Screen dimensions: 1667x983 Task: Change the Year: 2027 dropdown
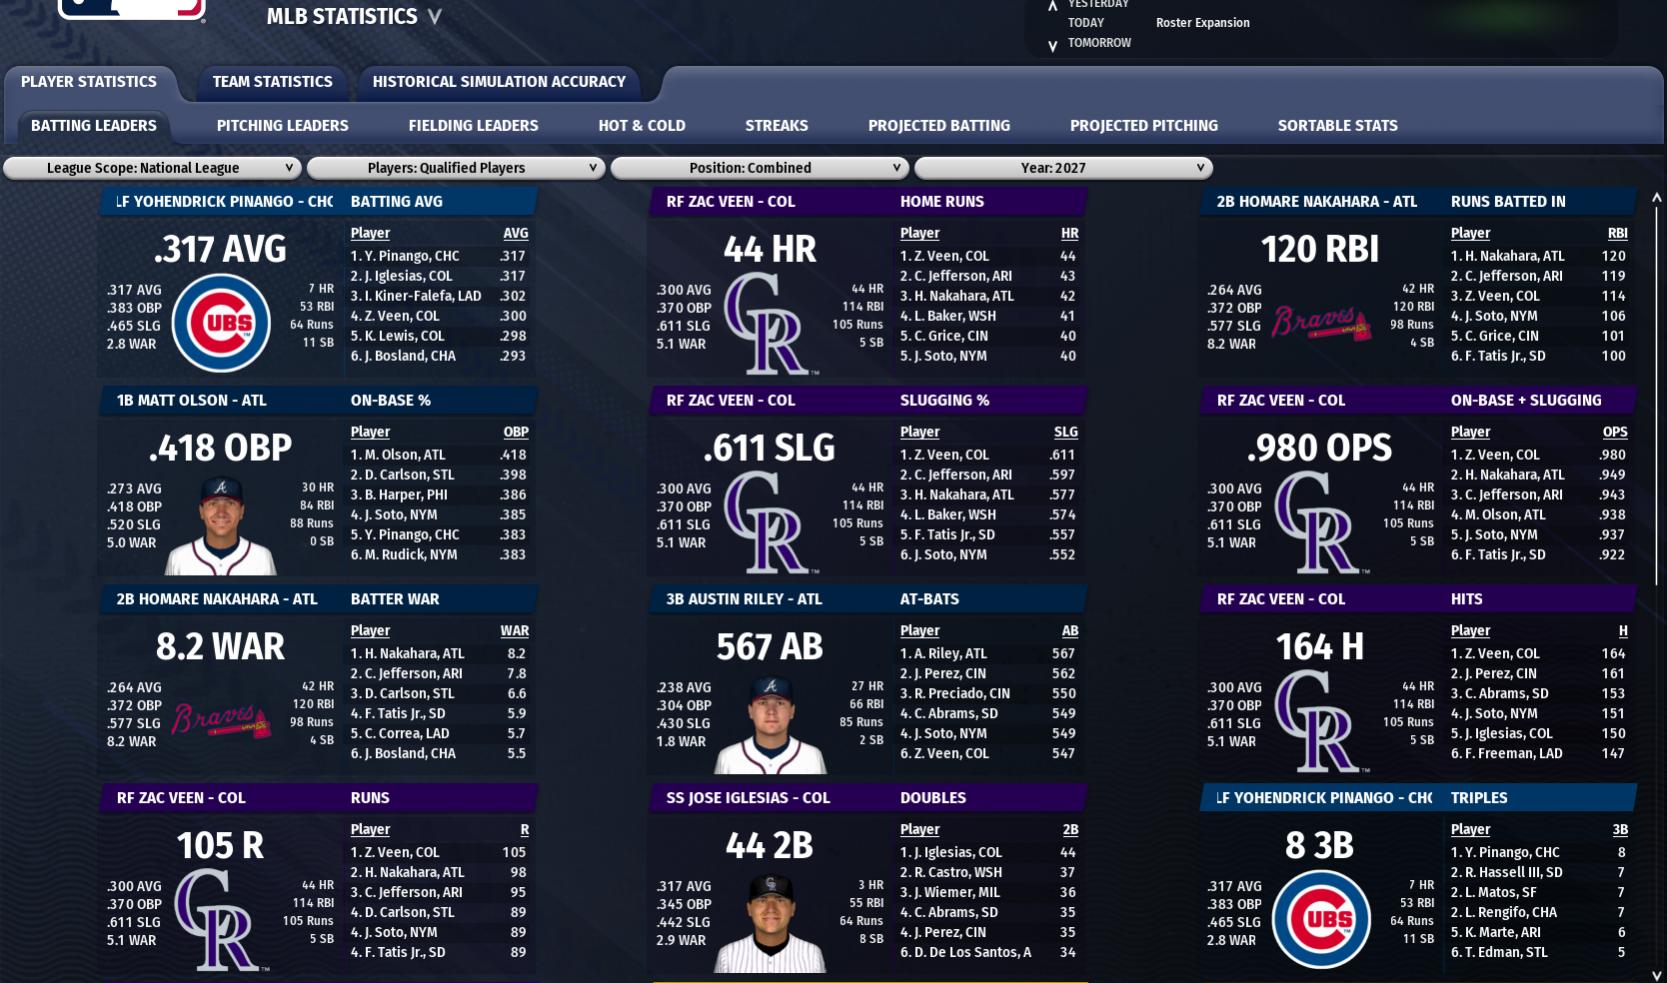point(1064,168)
